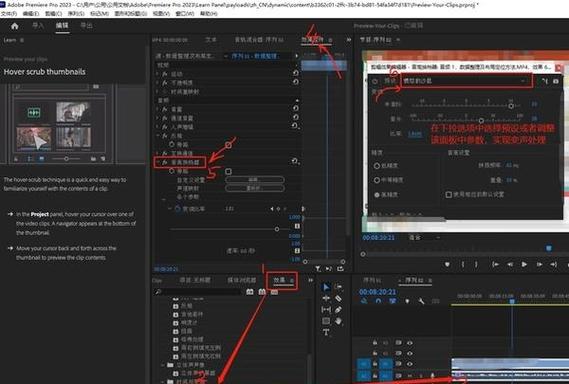The height and width of the screenshot is (384, 569).
Task: Click voice-over microphone on audio track
Action: tap(432, 376)
